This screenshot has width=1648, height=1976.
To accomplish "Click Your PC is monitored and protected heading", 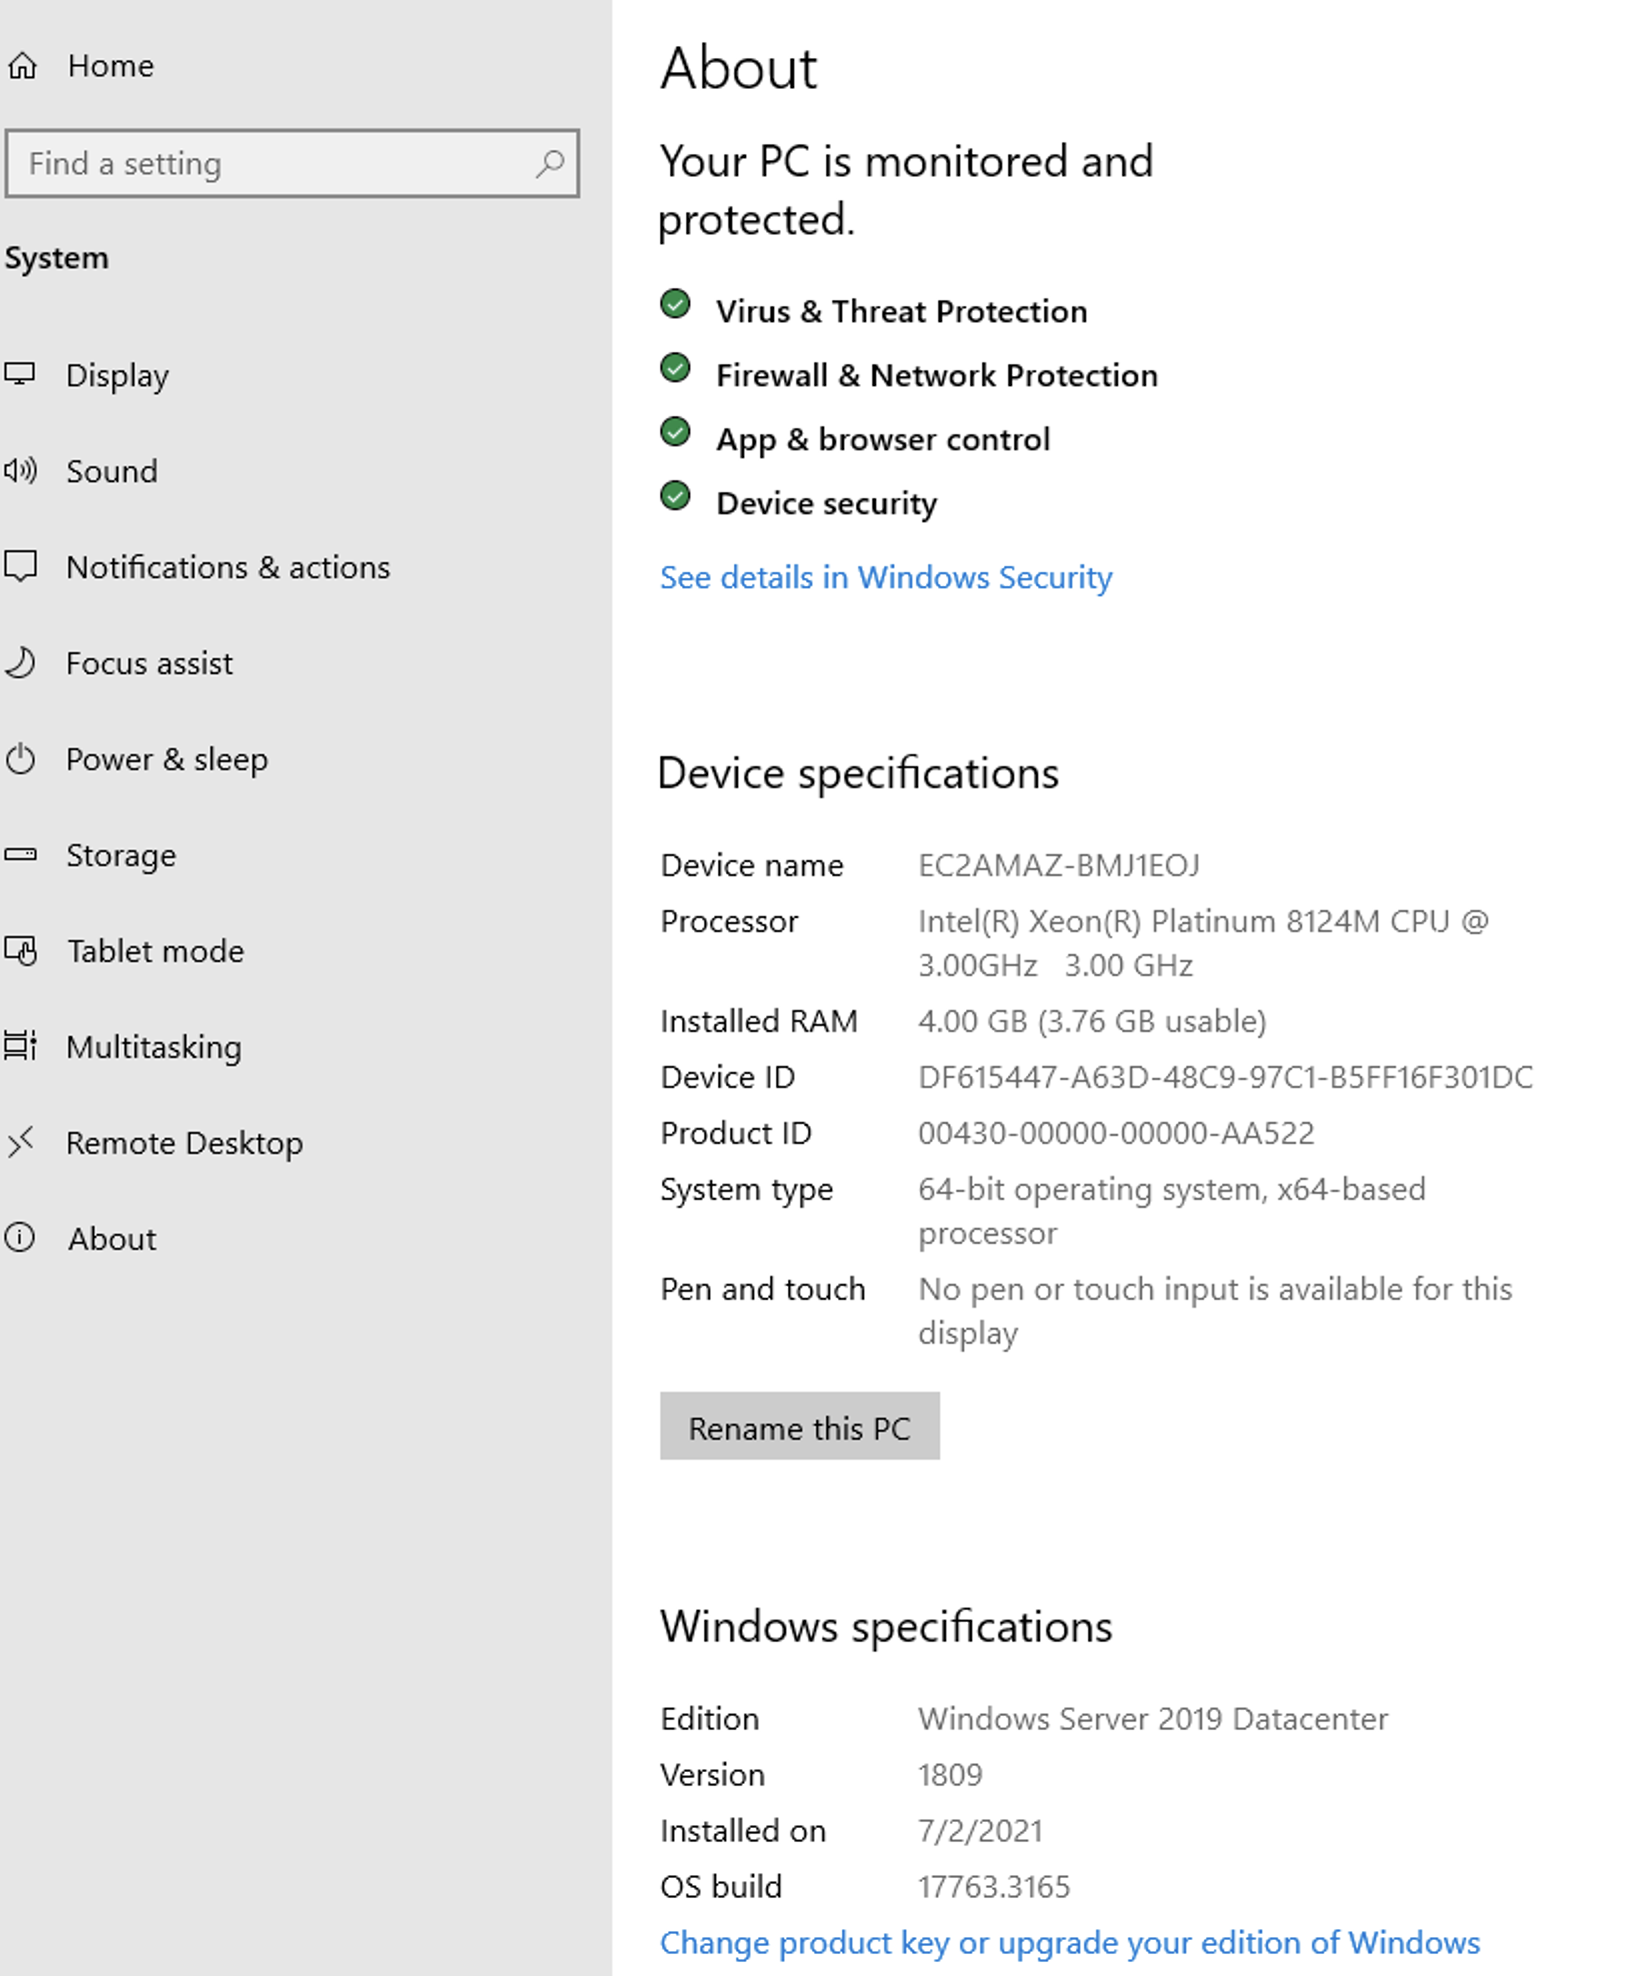I will click(x=906, y=190).
